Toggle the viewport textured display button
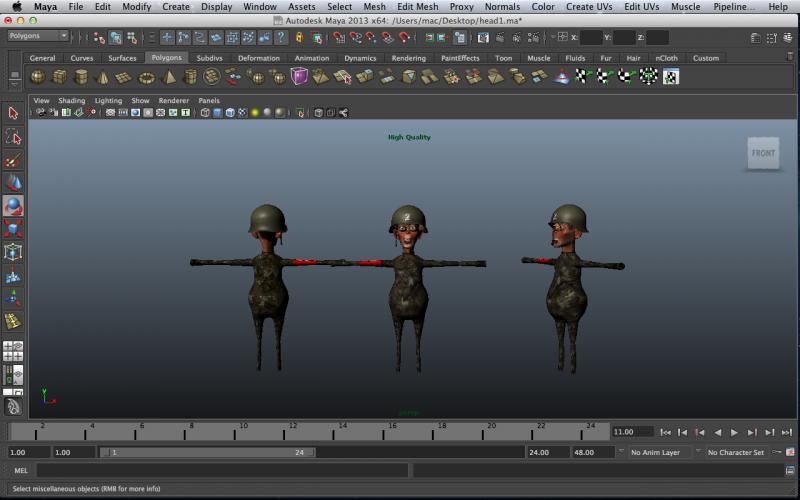 pyautogui.click(x=242, y=113)
